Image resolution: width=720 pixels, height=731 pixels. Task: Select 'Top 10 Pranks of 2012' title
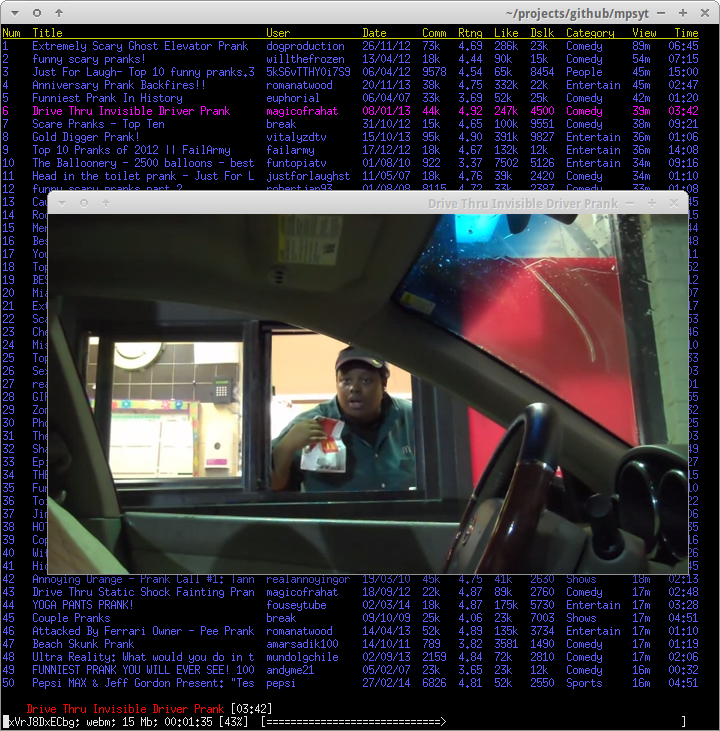(x=132, y=151)
